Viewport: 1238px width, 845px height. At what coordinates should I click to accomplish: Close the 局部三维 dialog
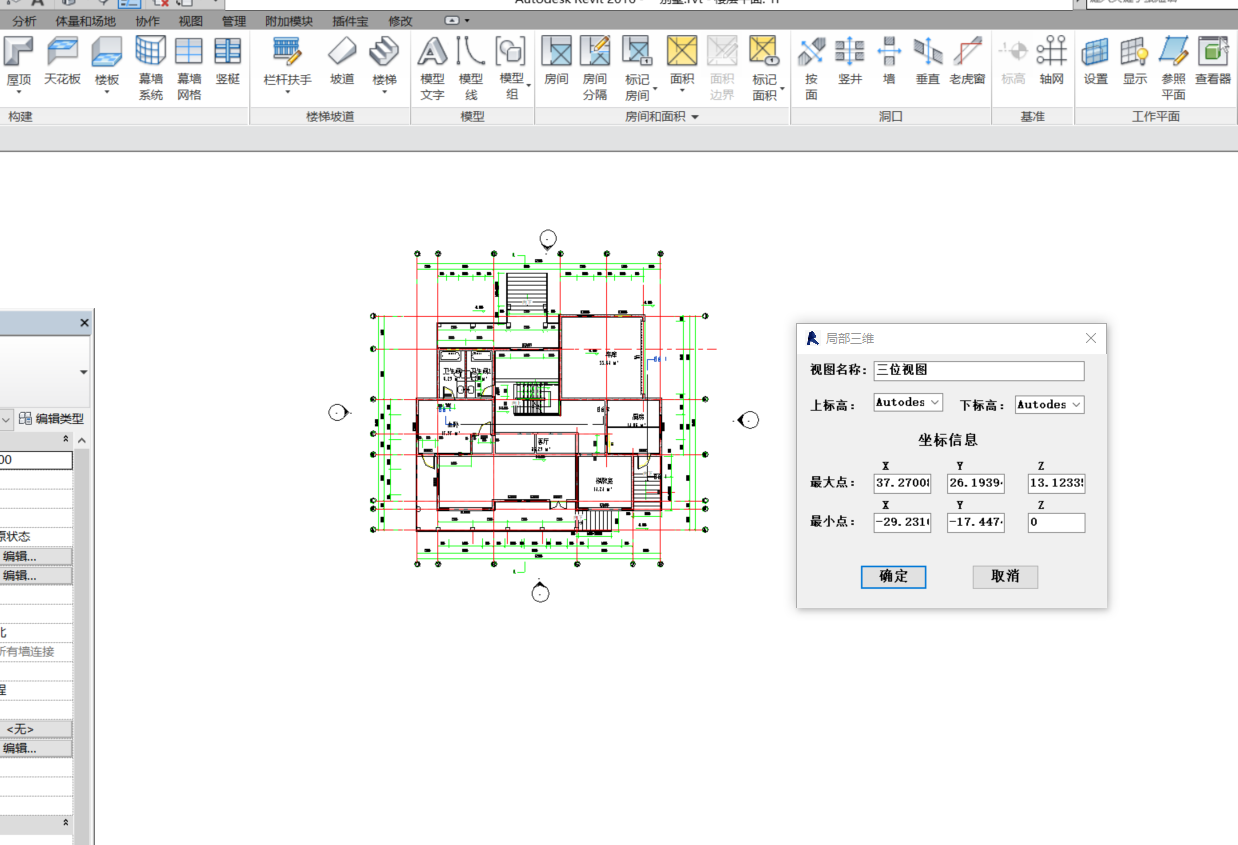click(1091, 339)
